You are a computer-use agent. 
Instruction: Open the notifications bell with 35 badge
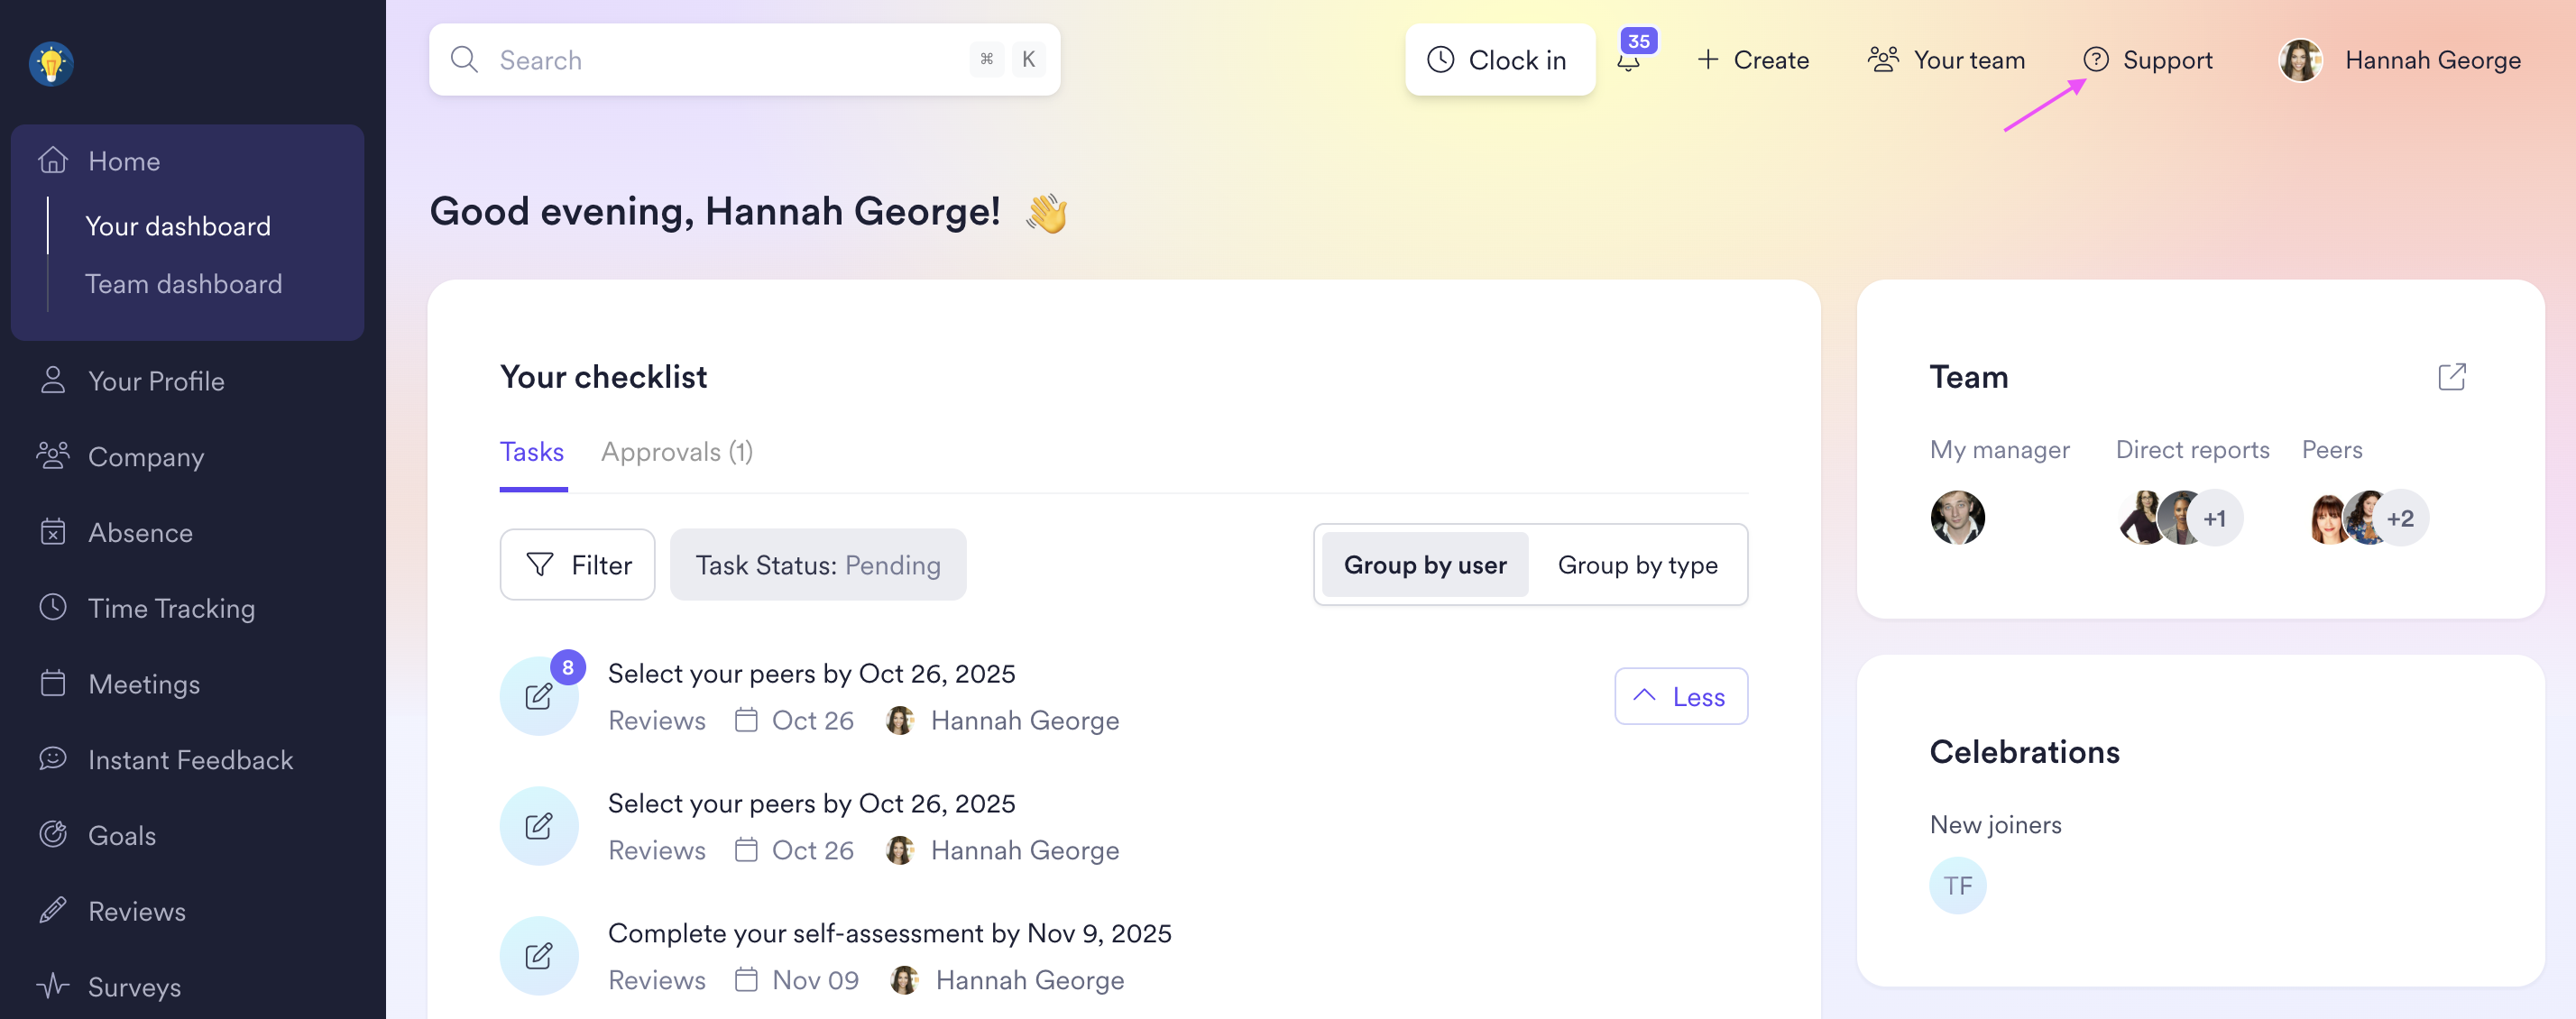click(1629, 60)
